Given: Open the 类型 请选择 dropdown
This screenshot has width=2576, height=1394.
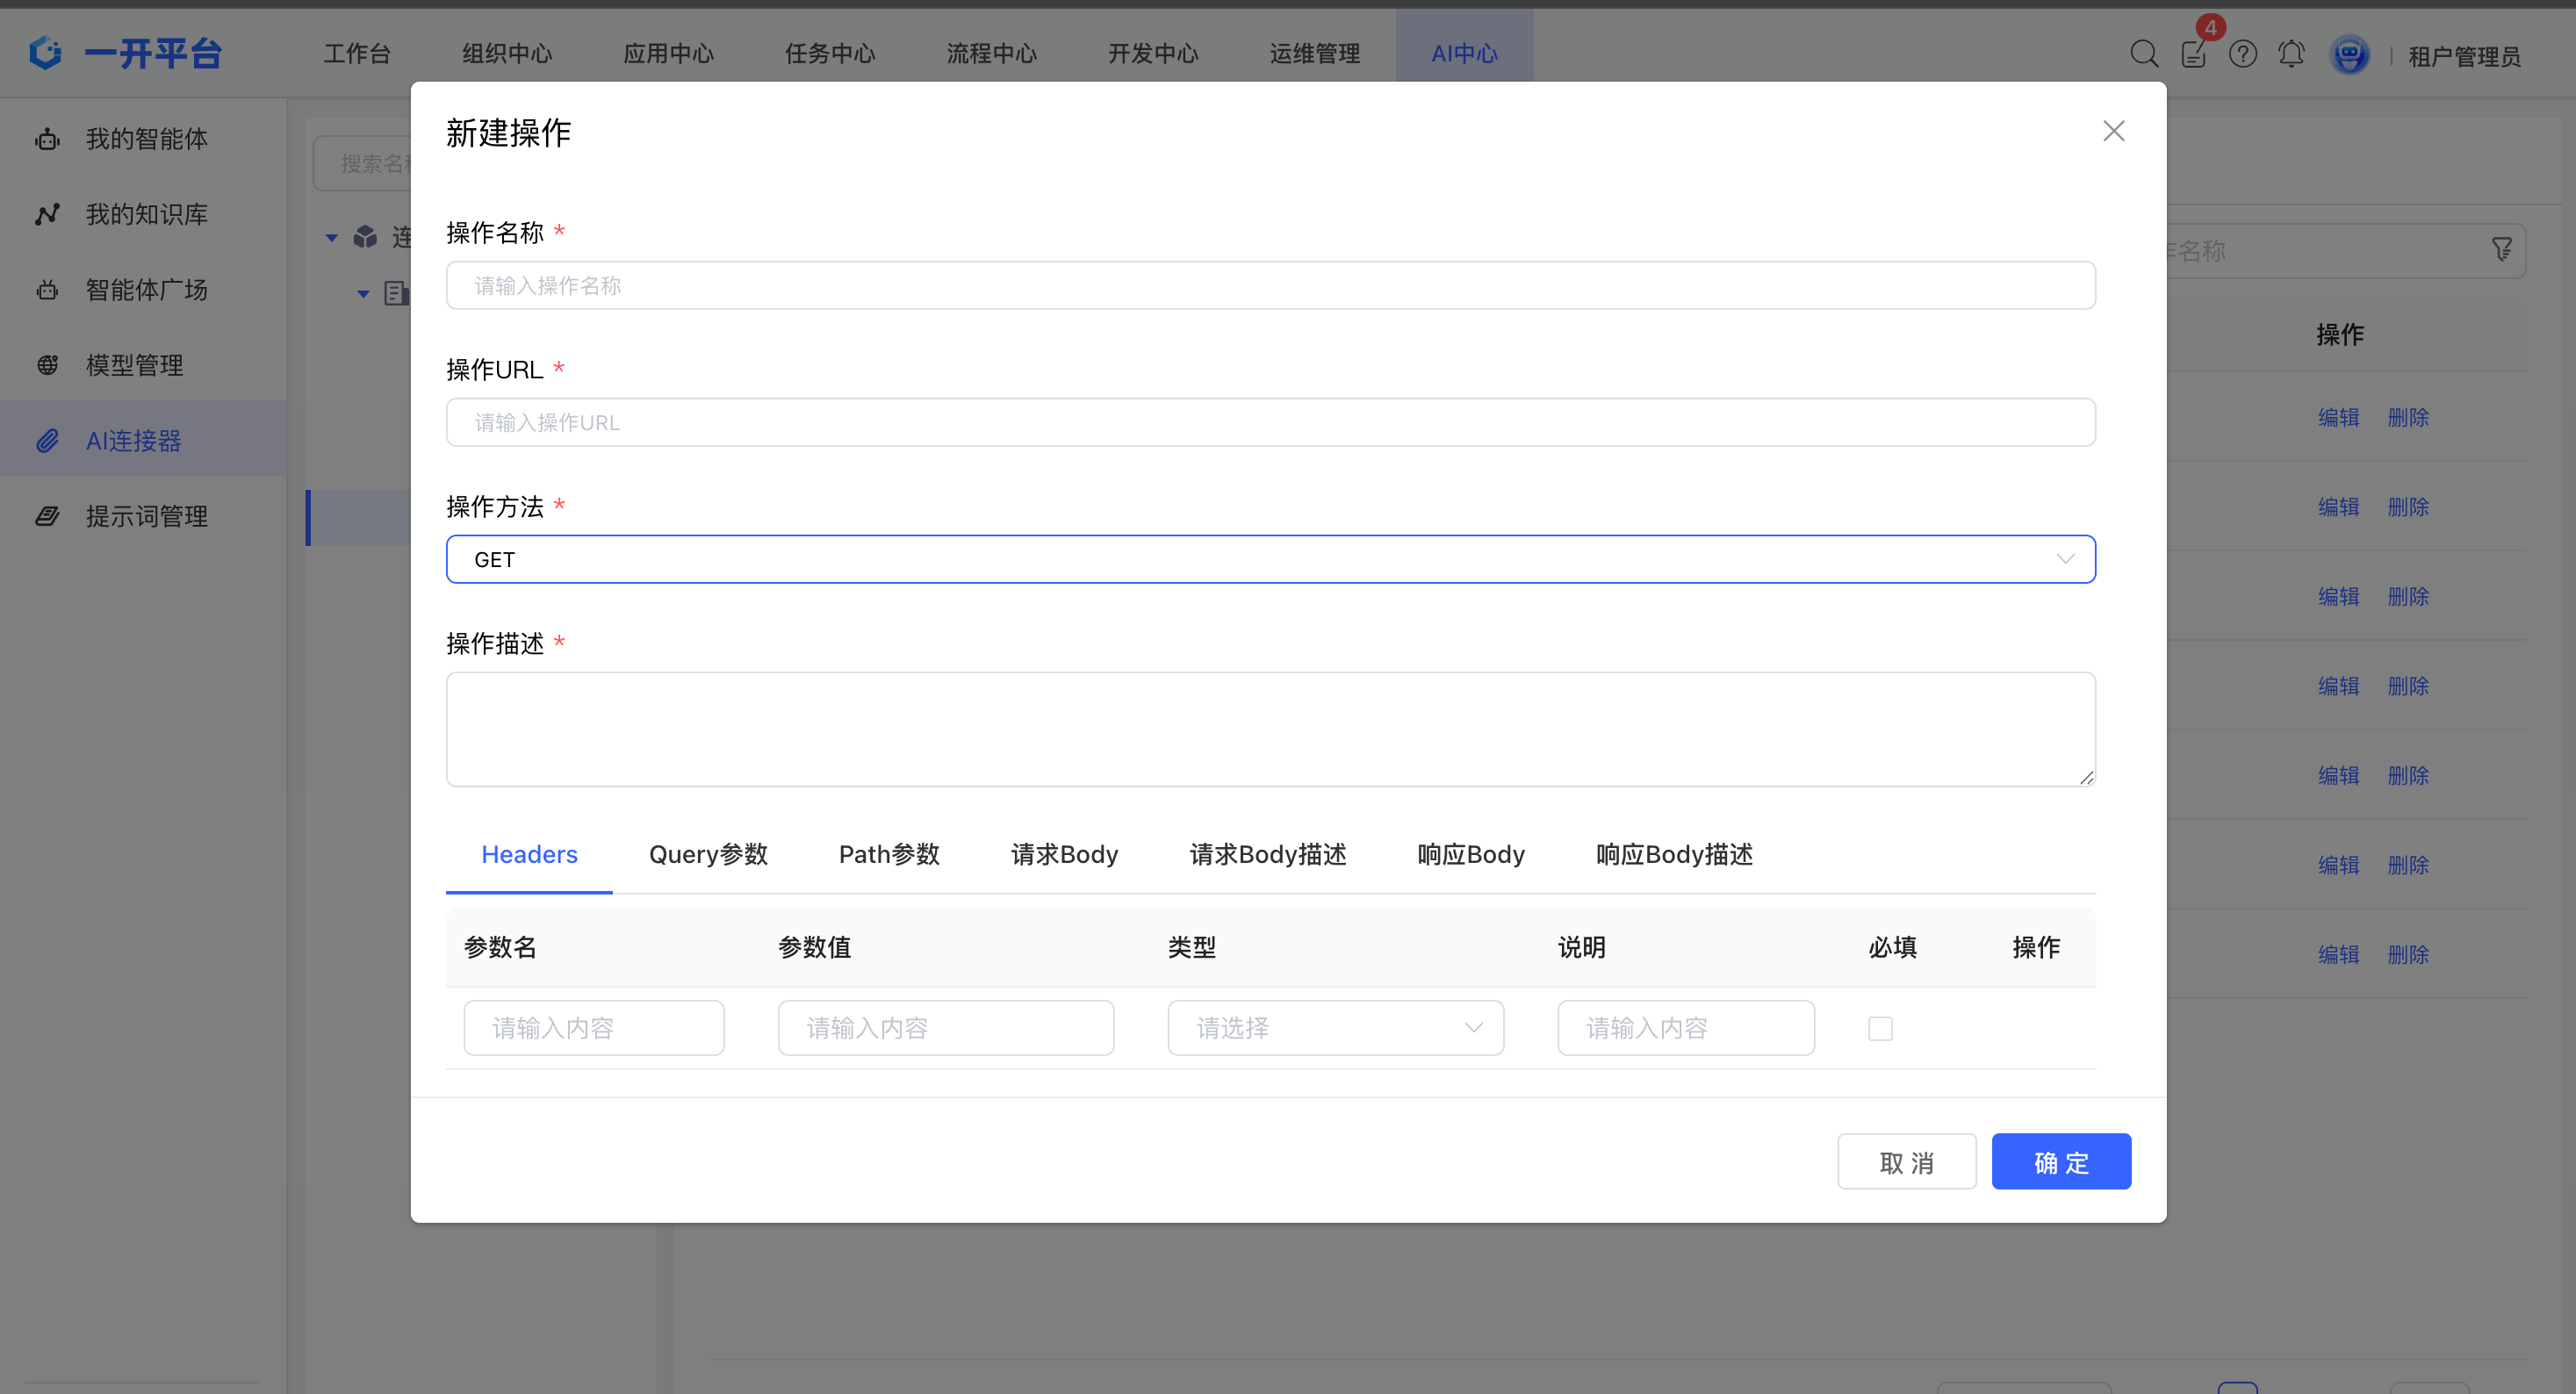Looking at the screenshot, I should tap(1335, 1028).
